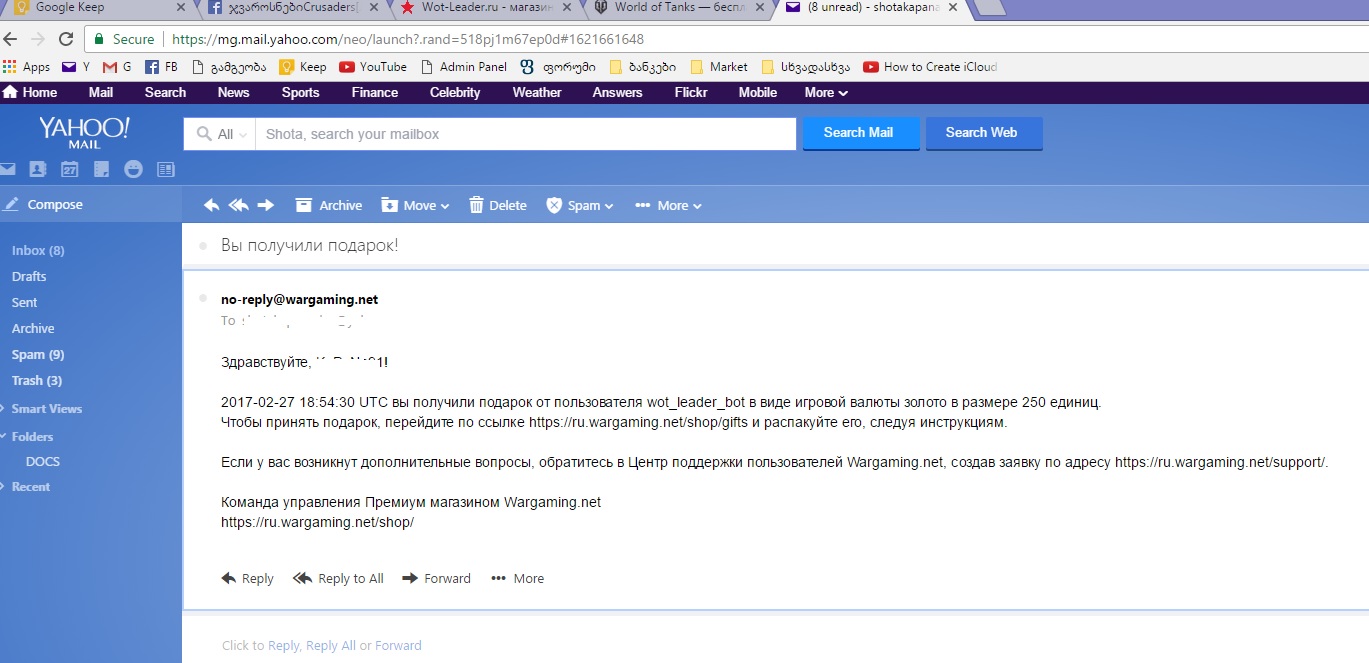Viewport: 1369px width, 663px height.
Task: Delete the email with the trash button
Action: pos(498,205)
